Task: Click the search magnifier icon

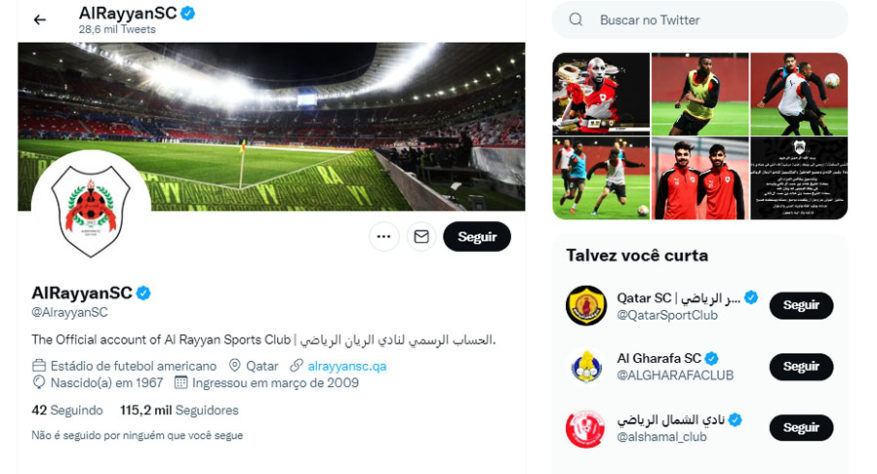Action: pyautogui.click(x=576, y=20)
